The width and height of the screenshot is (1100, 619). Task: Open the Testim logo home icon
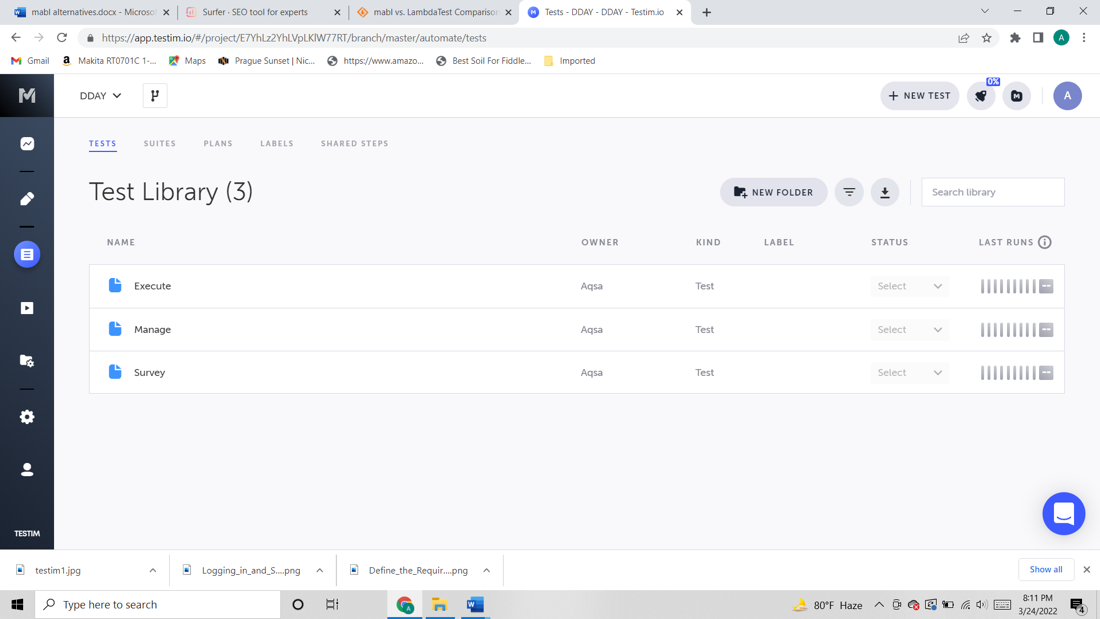tap(27, 95)
